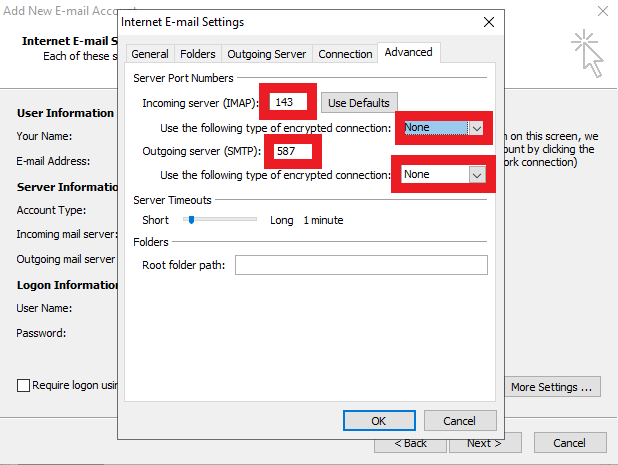The width and height of the screenshot is (618, 465).
Task: Go to the previous step with Back
Action: [409, 443]
